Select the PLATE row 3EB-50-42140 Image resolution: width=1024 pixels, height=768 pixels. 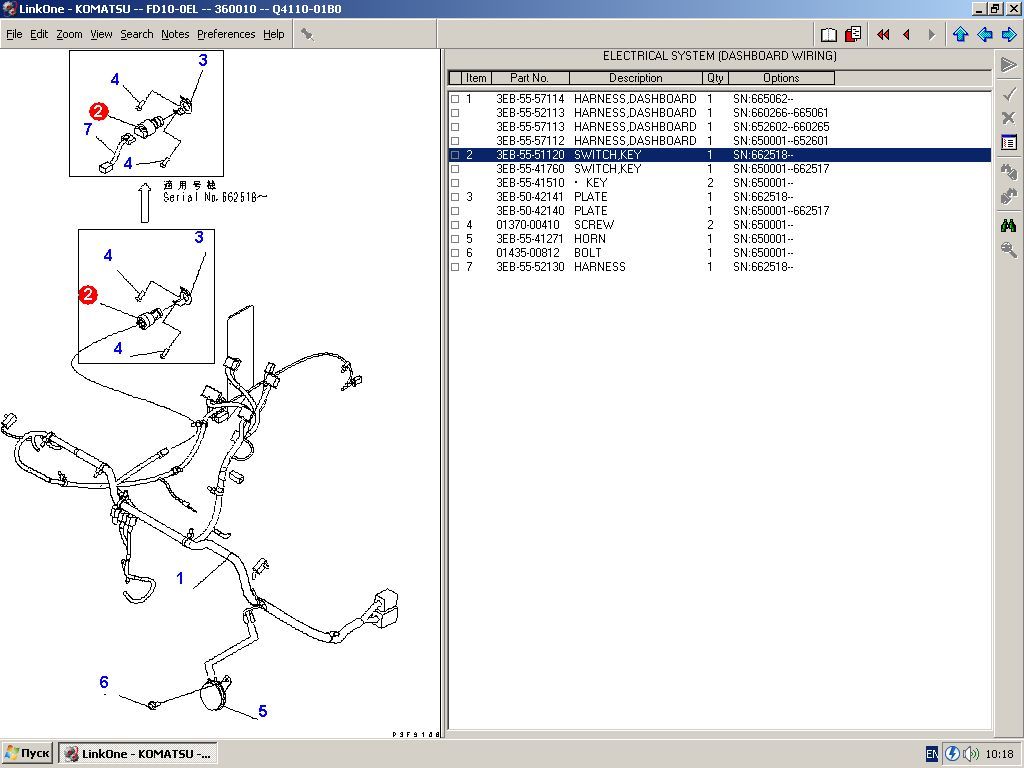tap(720, 211)
